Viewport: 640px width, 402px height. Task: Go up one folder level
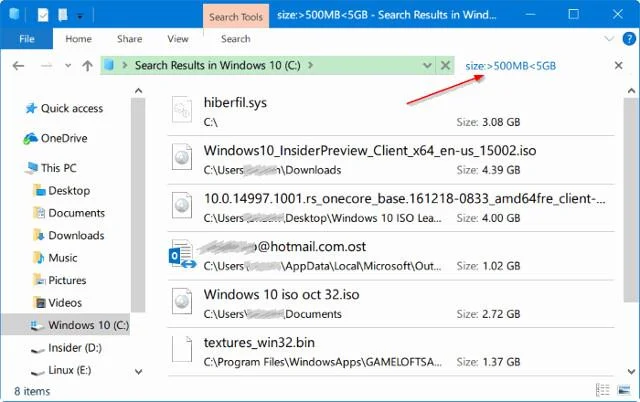[x=87, y=66]
